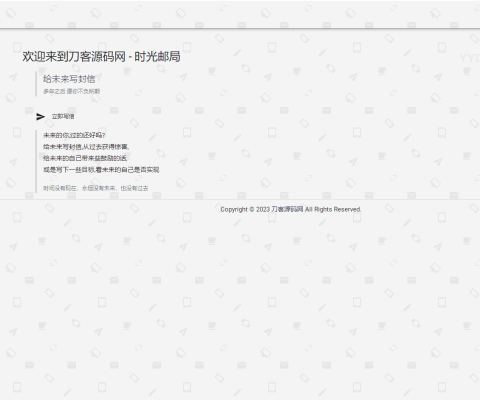Screen dimensions: 480x400
Task: Click the 时光邮局 portion of the title
Action: pos(157,57)
